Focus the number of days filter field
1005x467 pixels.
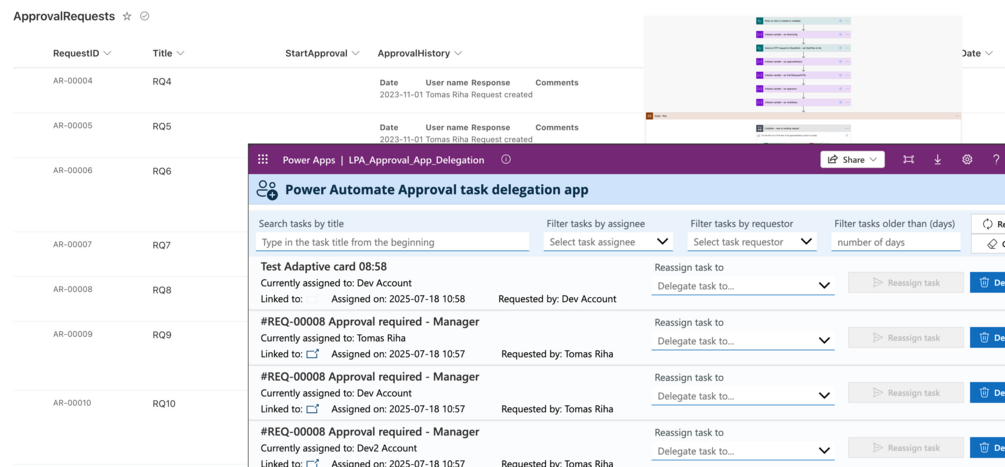click(895, 242)
